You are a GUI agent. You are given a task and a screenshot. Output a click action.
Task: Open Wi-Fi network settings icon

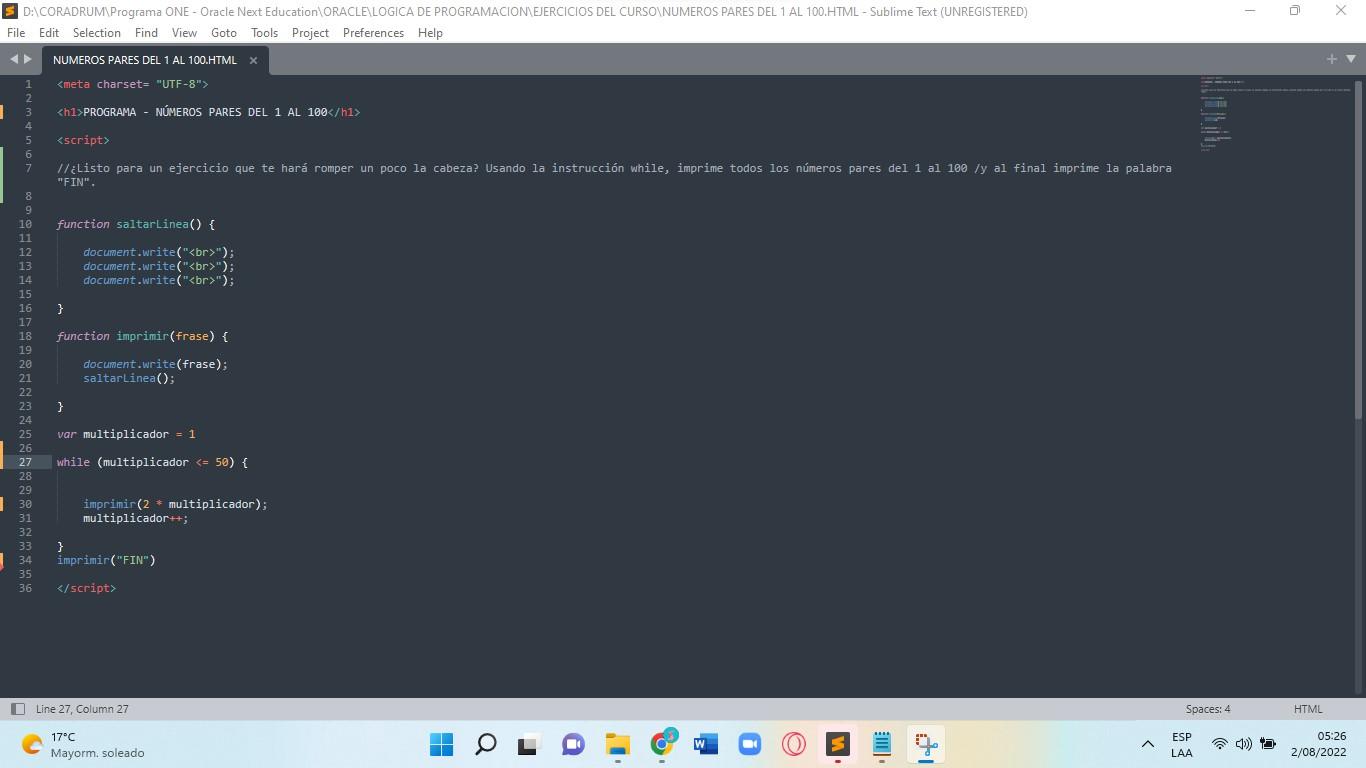[1220, 744]
